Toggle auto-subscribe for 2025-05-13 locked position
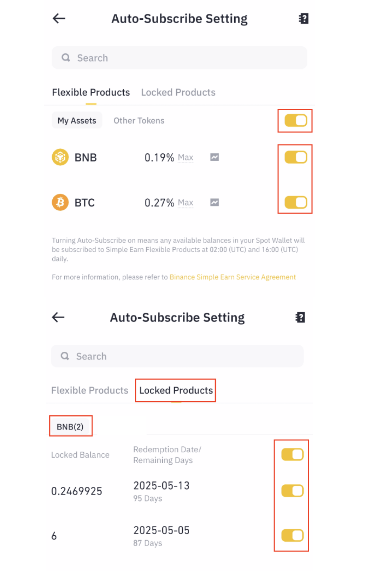The height and width of the screenshot is (571, 374). pyautogui.click(x=292, y=491)
